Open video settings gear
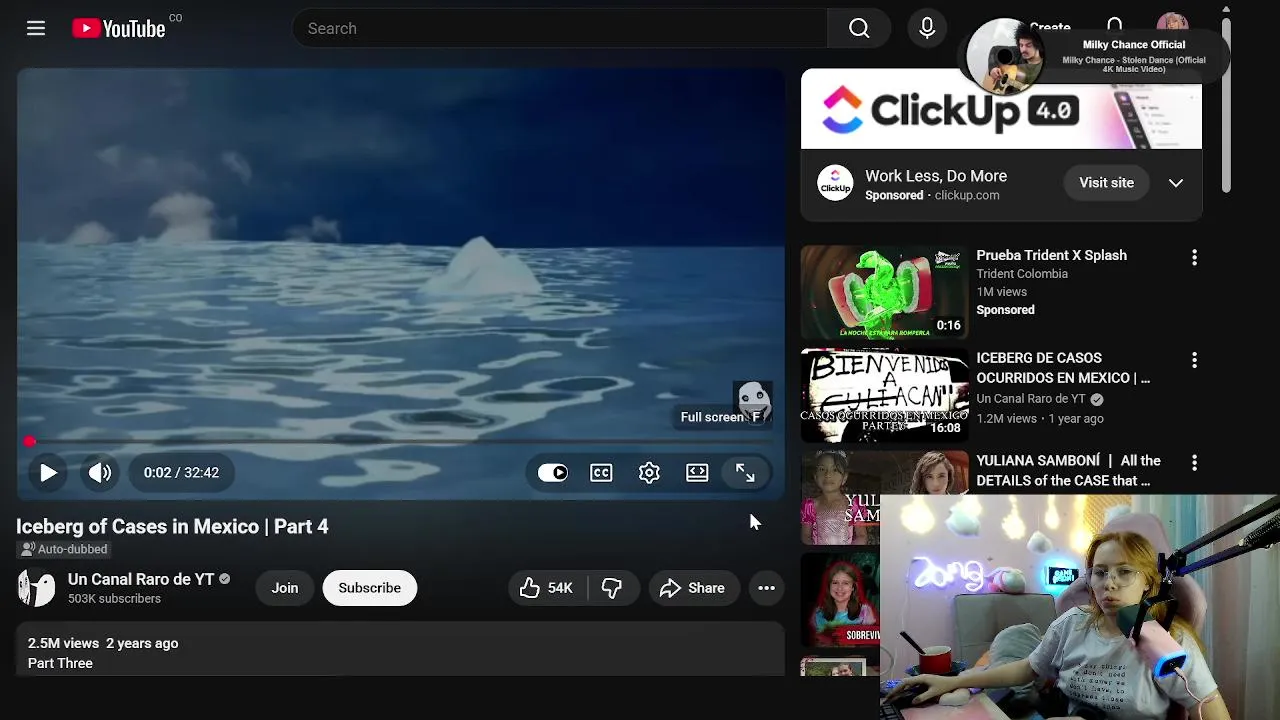The width and height of the screenshot is (1280, 720). [x=649, y=473]
